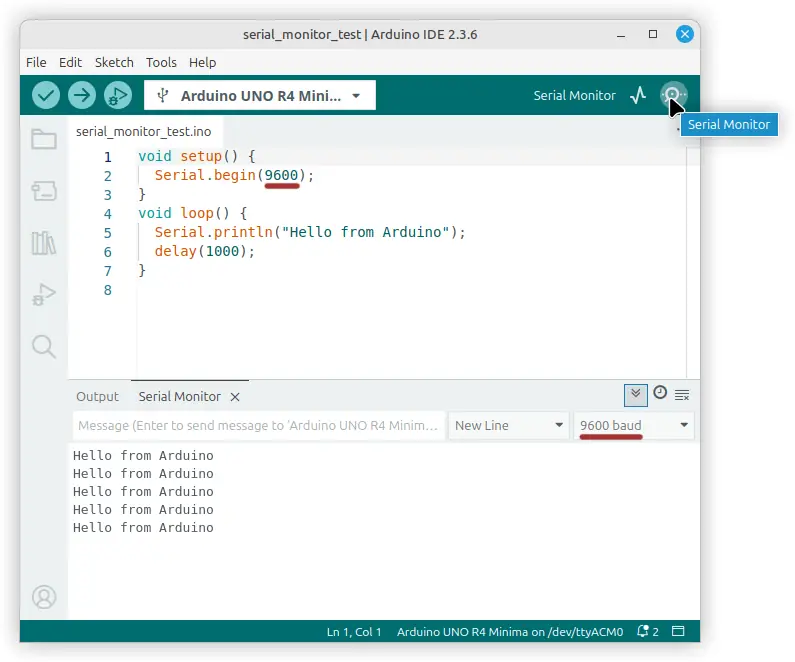Toggle autoscroll in Serial Monitor
The width and height of the screenshot is (795, 662).
635,394
